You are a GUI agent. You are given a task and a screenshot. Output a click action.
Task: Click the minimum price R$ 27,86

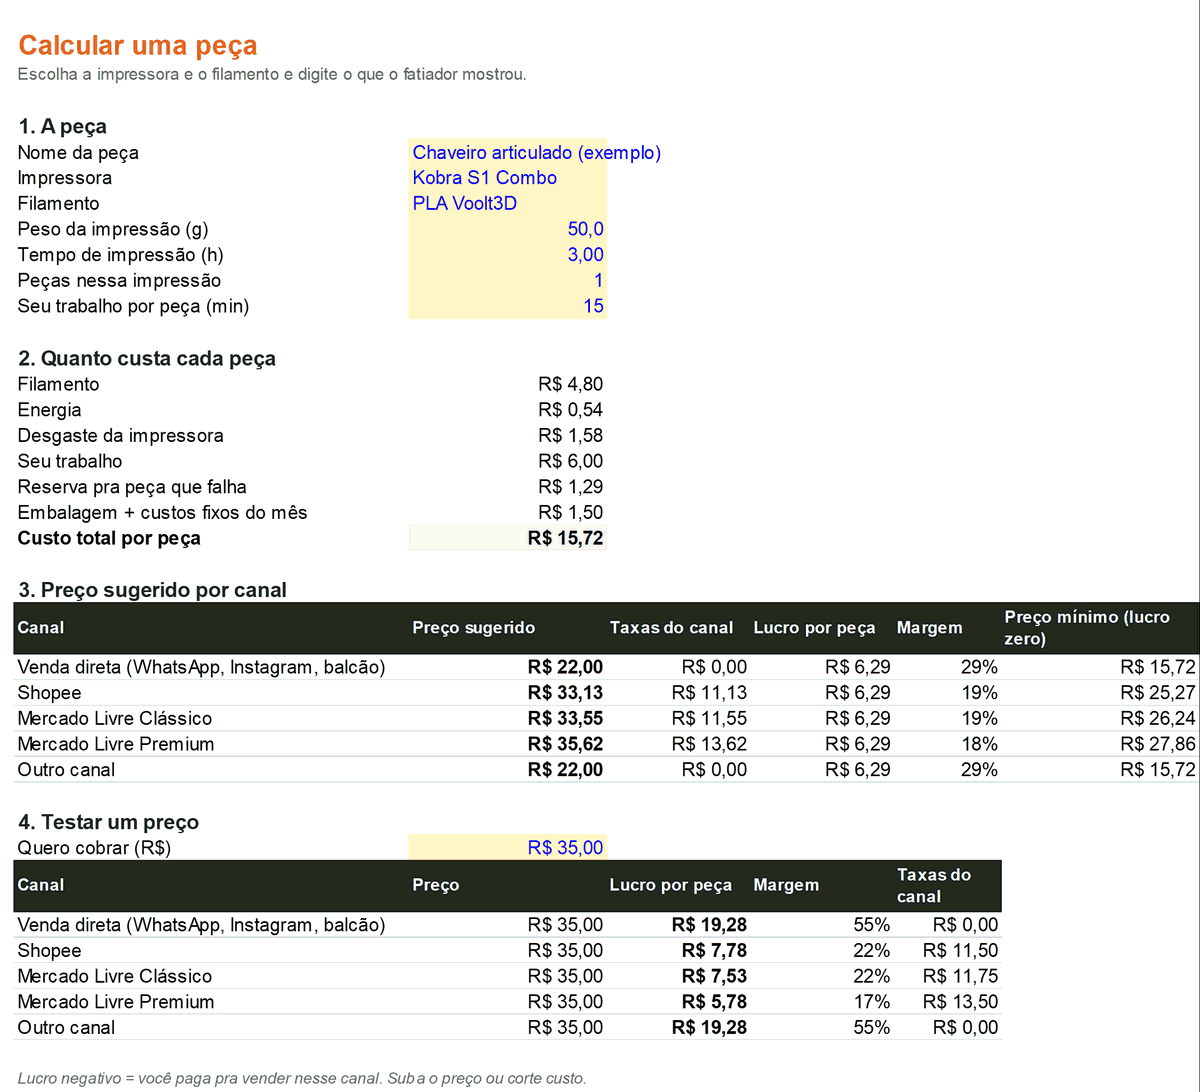coord(1158,744)
